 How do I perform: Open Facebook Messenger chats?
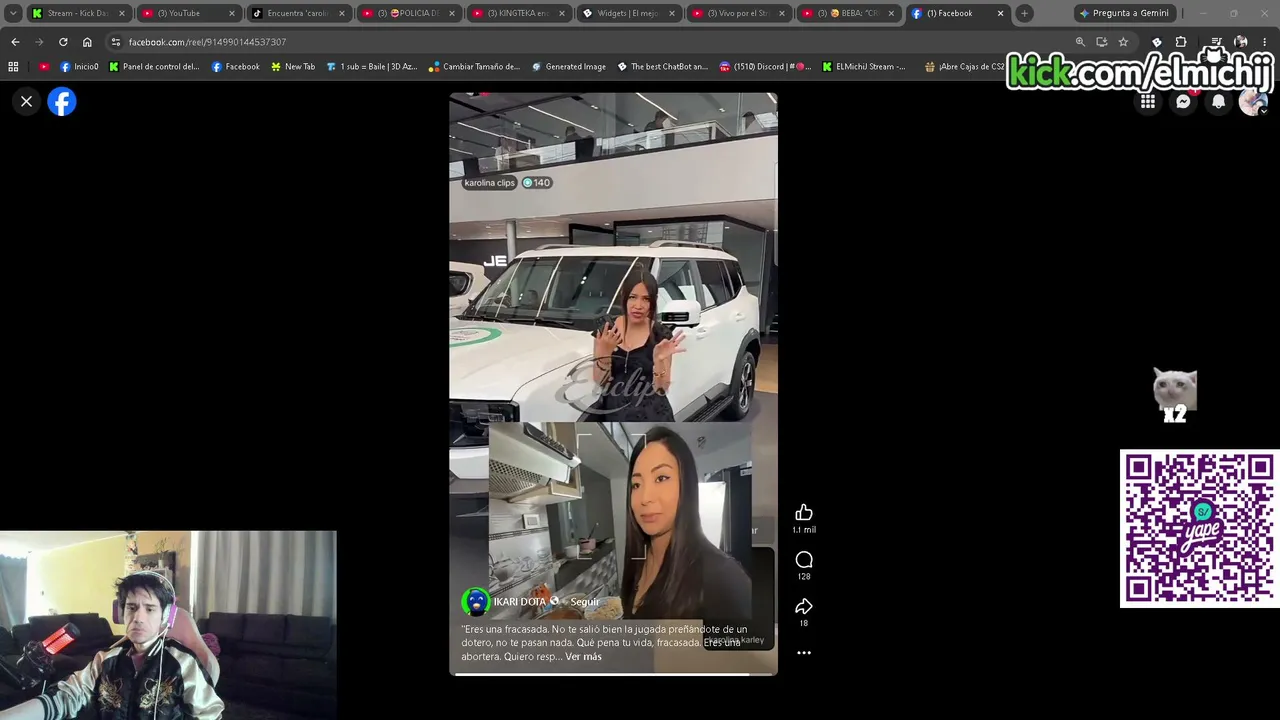click(x=1183, y=101)
